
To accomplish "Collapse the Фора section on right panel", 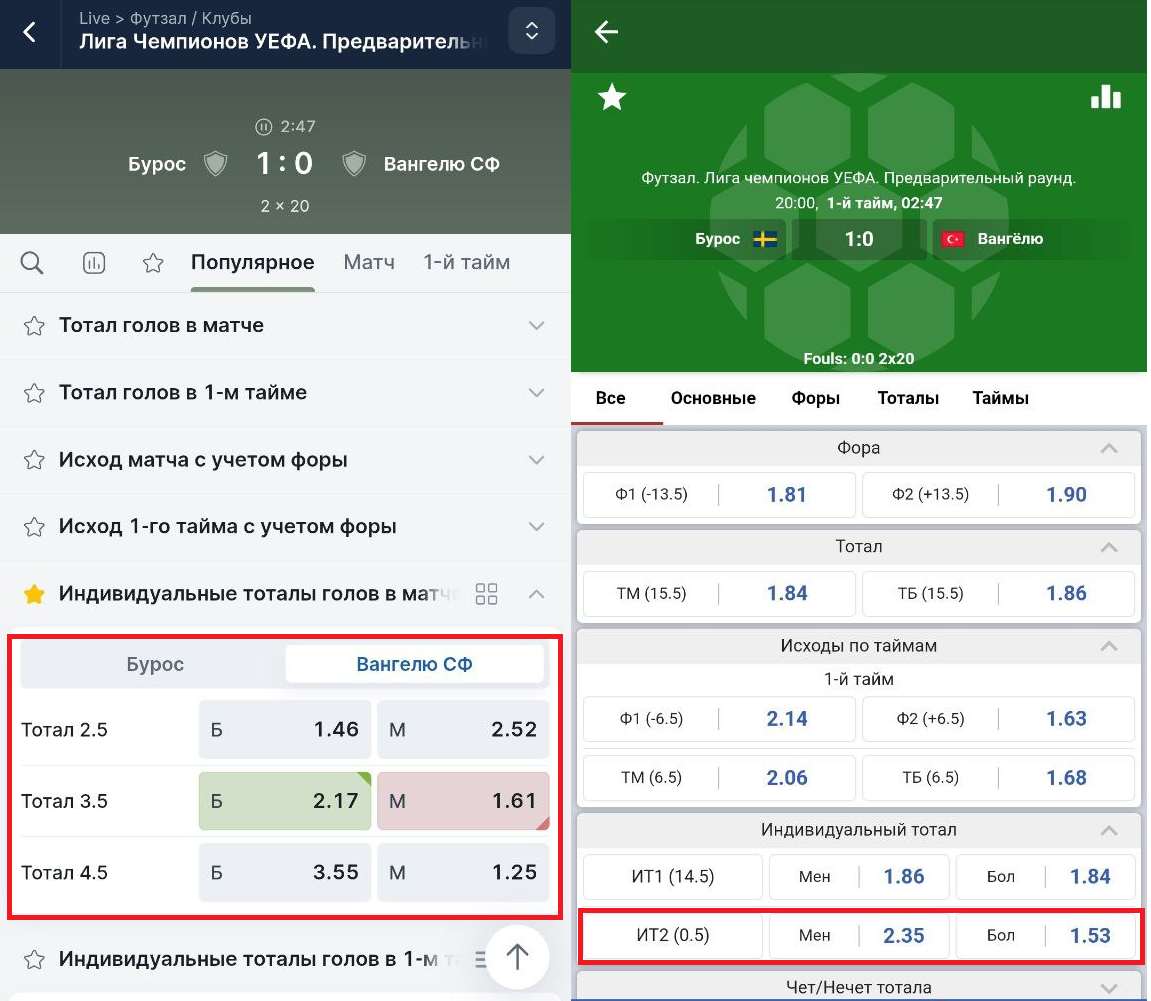I will click(x=1108, y=448).
